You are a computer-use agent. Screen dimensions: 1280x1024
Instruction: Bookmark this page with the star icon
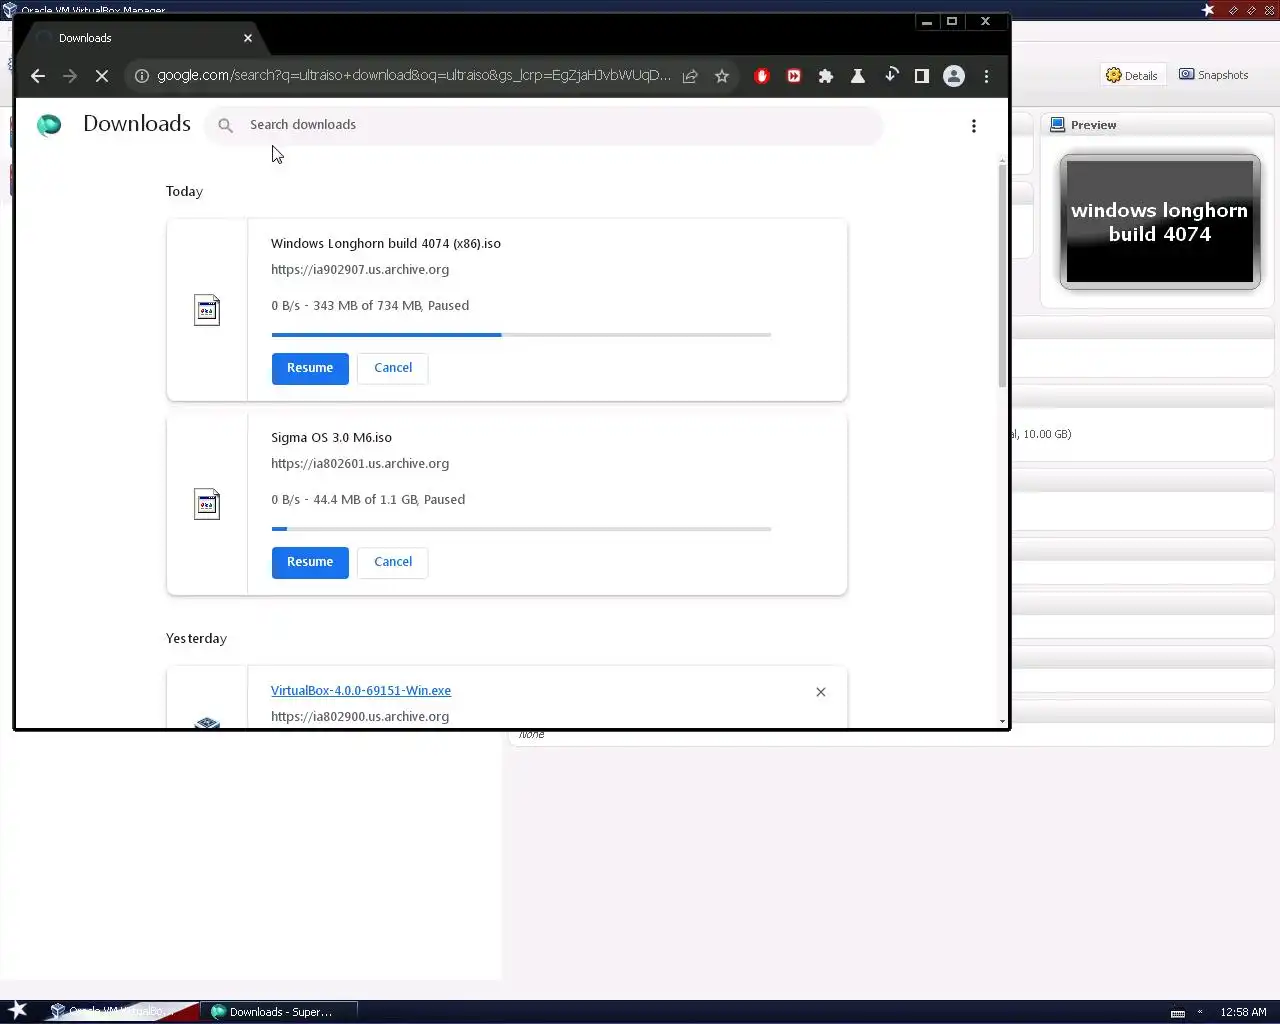(x=722, y=76)
